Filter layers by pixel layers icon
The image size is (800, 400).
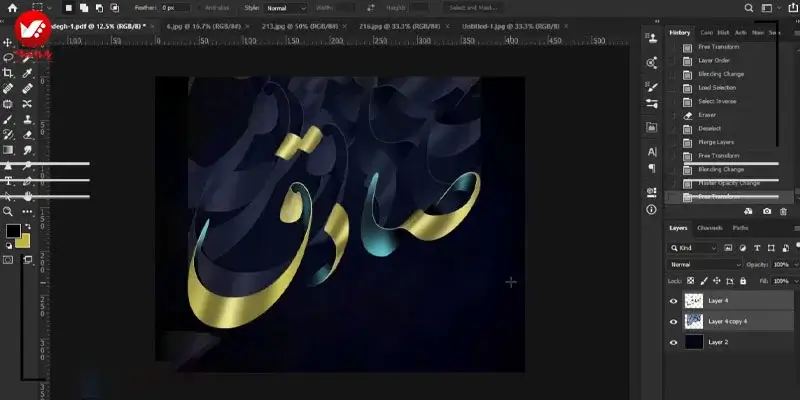728,248
